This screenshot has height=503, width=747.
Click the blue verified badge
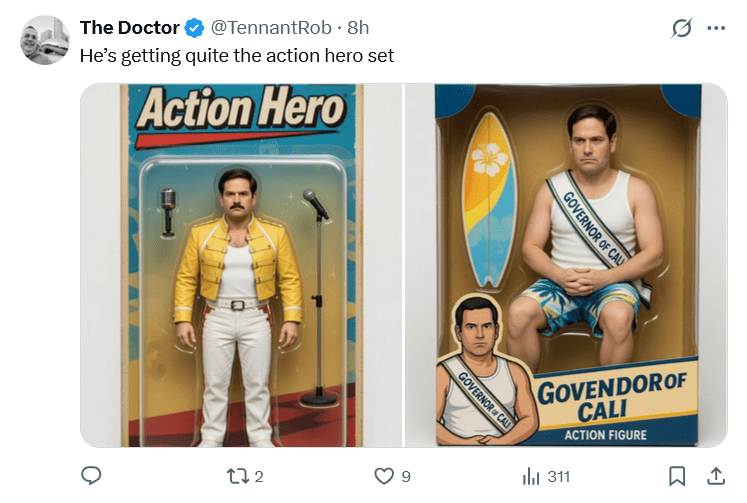[x=196, y=28]
